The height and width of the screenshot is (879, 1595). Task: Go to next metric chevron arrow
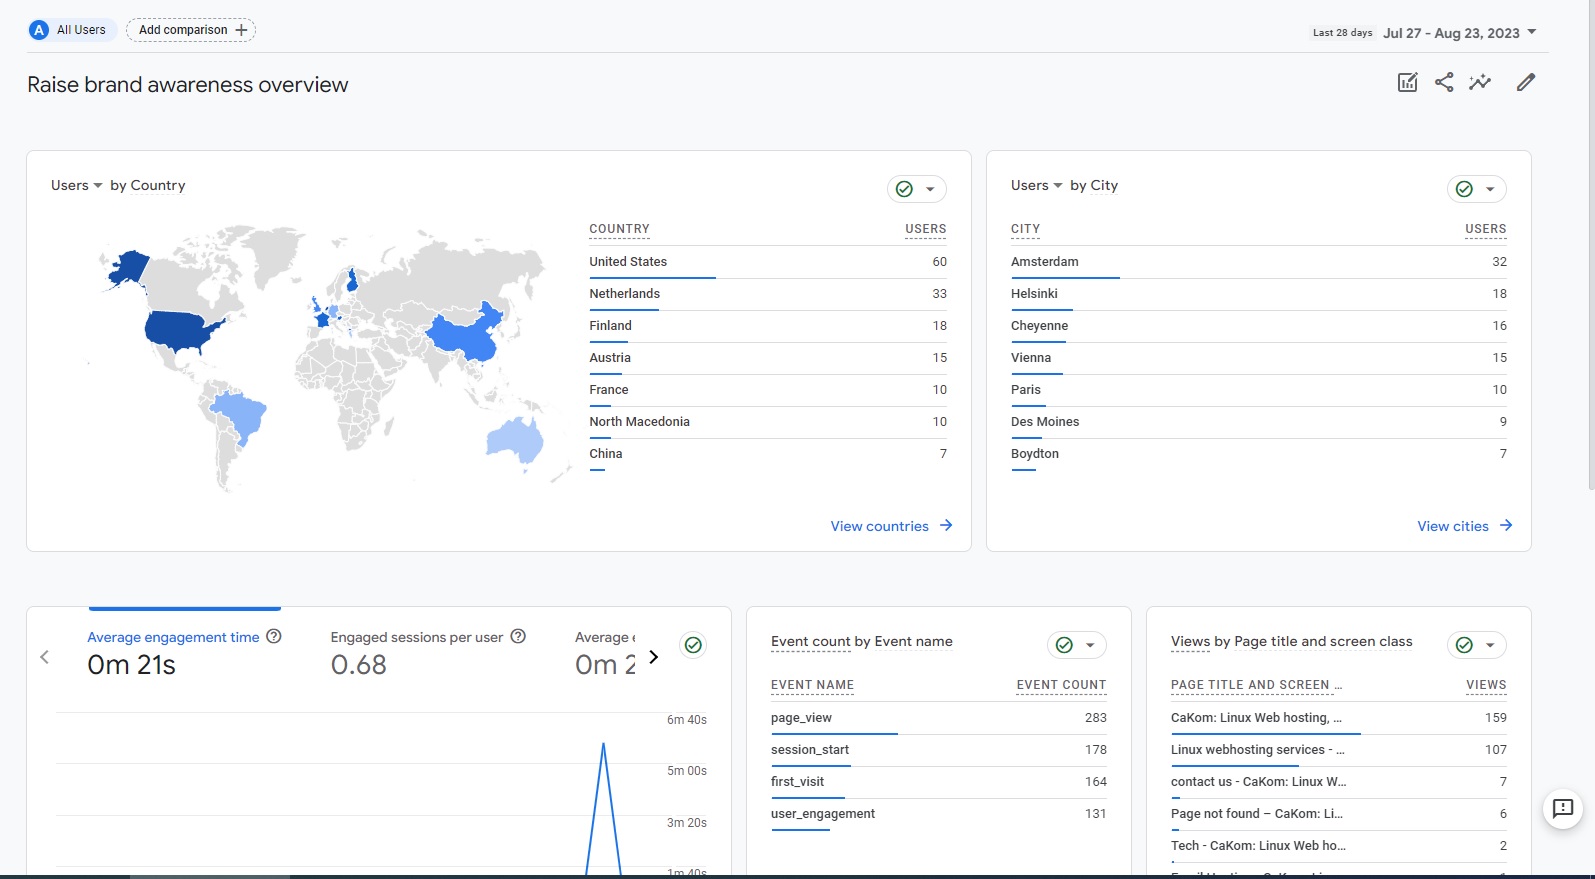[653, 657]
